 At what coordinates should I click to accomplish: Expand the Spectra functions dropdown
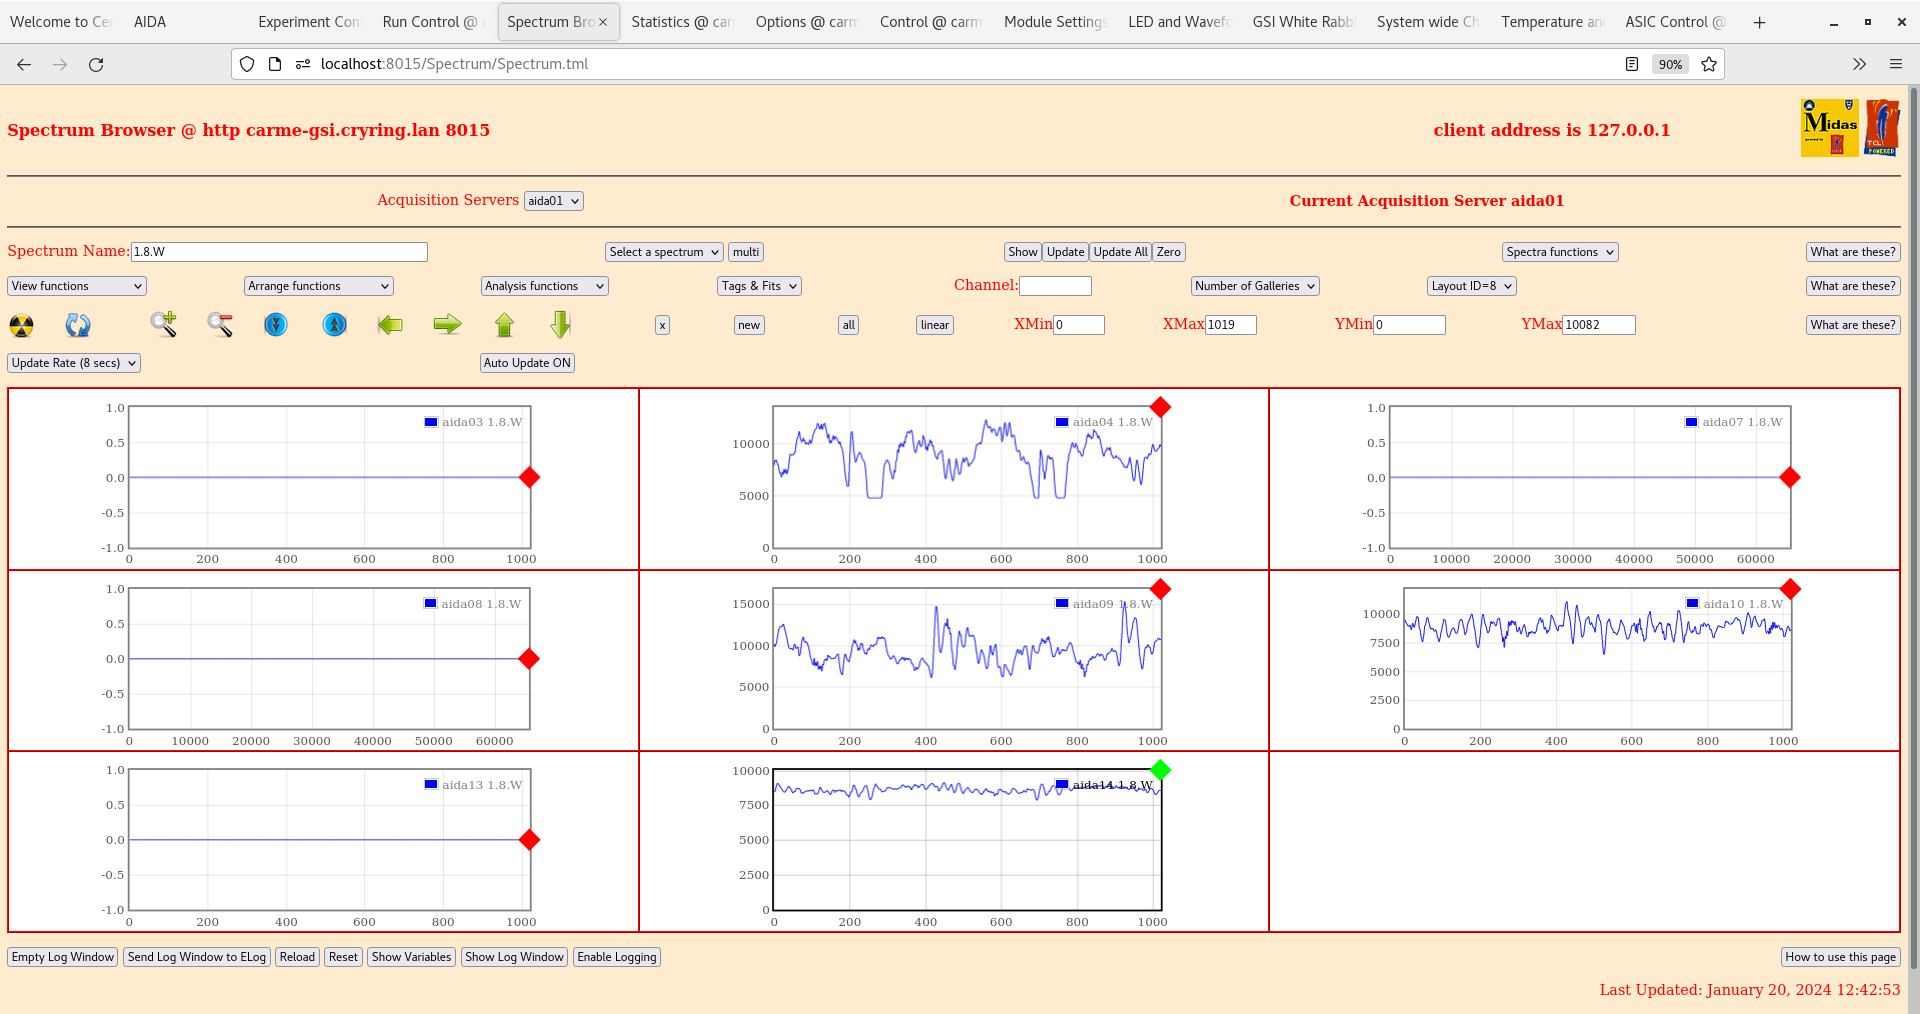[1560, 252]
